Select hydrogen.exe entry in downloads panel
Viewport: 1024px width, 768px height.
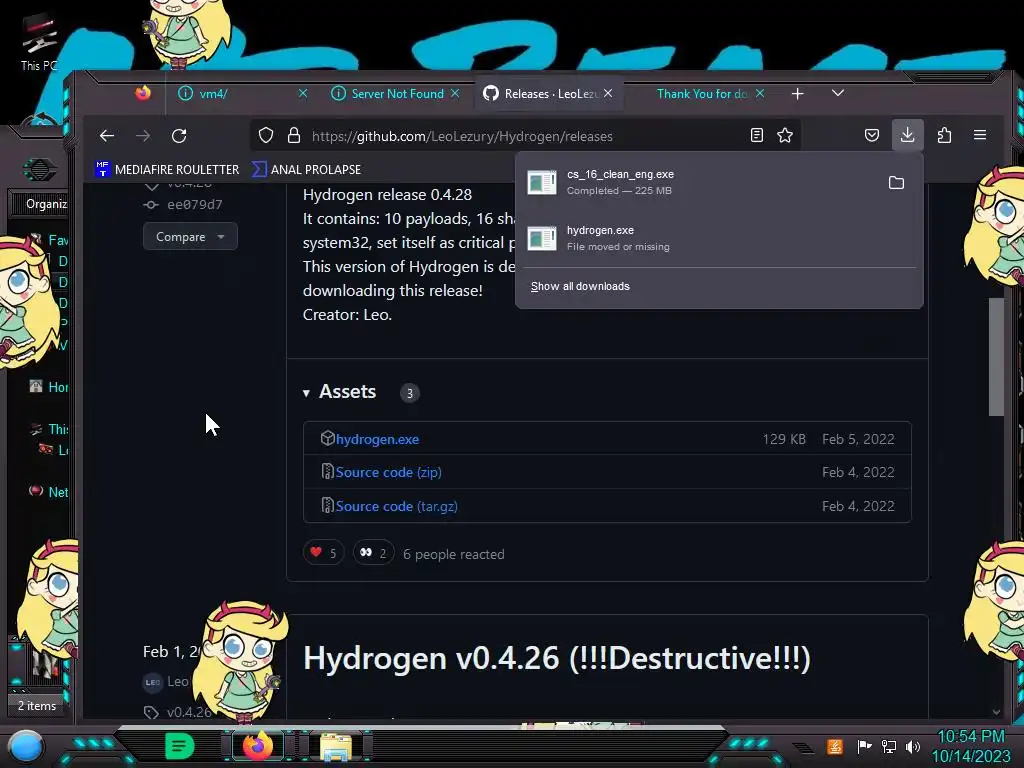coord(718,238)
